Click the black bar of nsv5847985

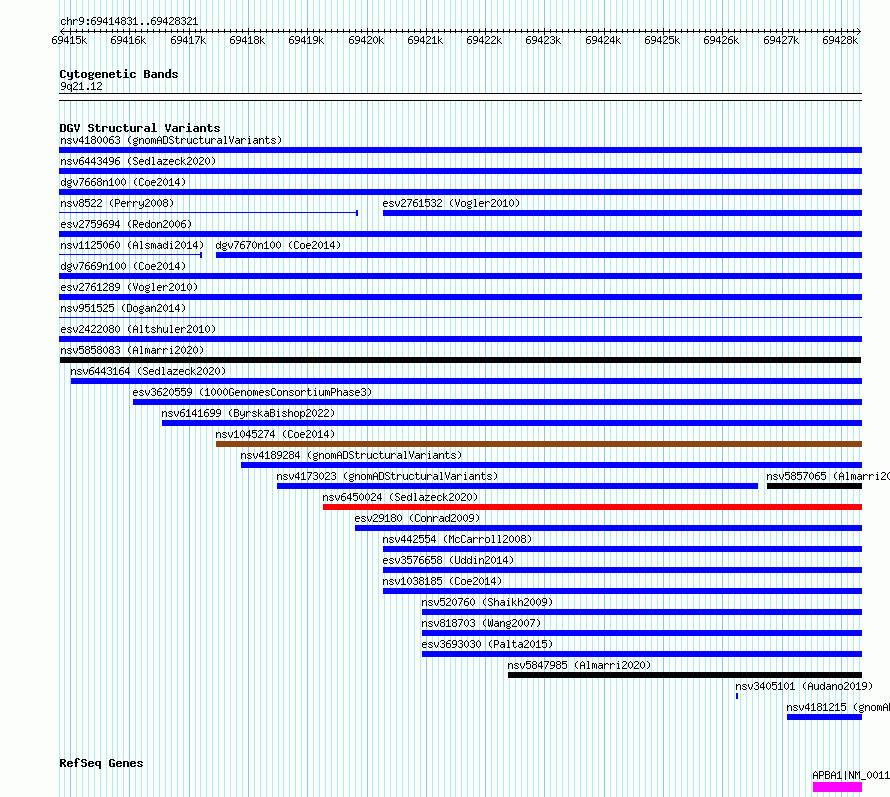coord(685,675)
